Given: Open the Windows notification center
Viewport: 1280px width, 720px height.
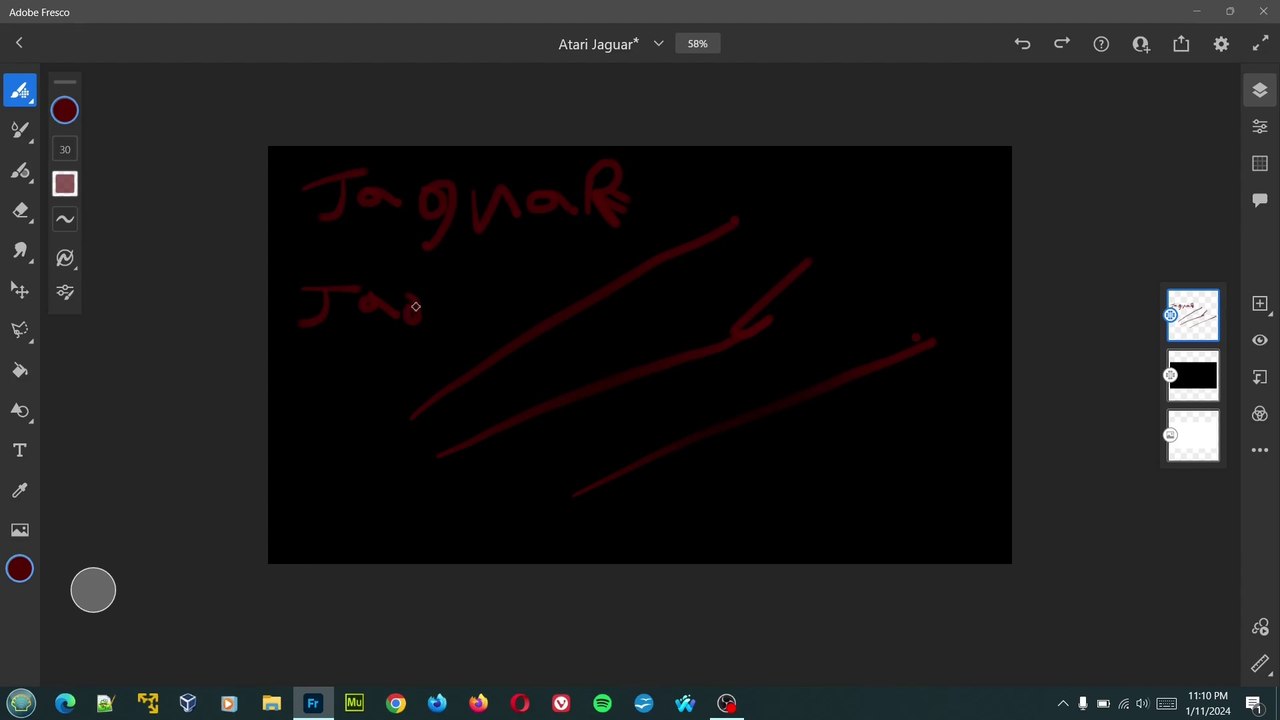Looking at the screenshot, I should (x=1253, y=703).
